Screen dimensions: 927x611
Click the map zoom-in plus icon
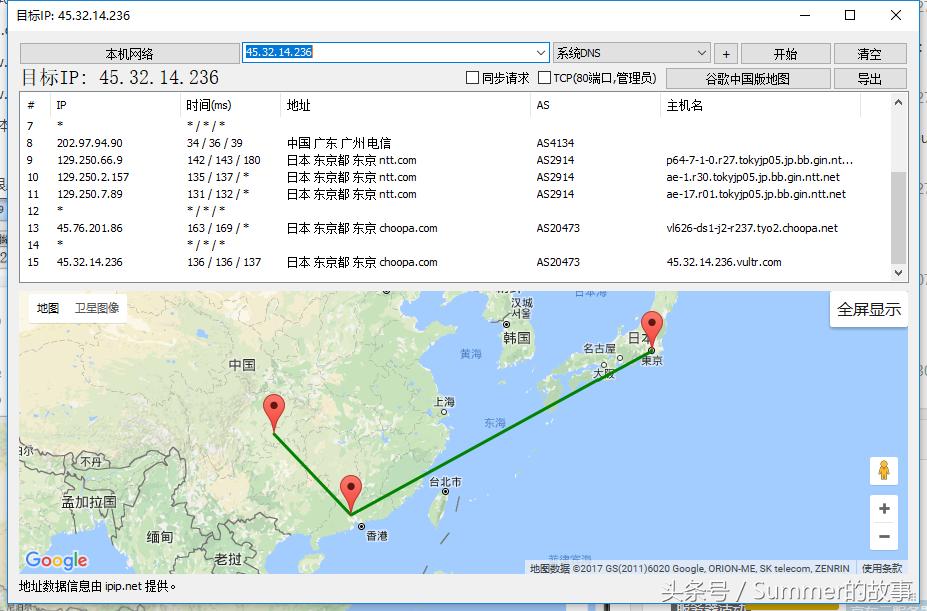(883, 508)
